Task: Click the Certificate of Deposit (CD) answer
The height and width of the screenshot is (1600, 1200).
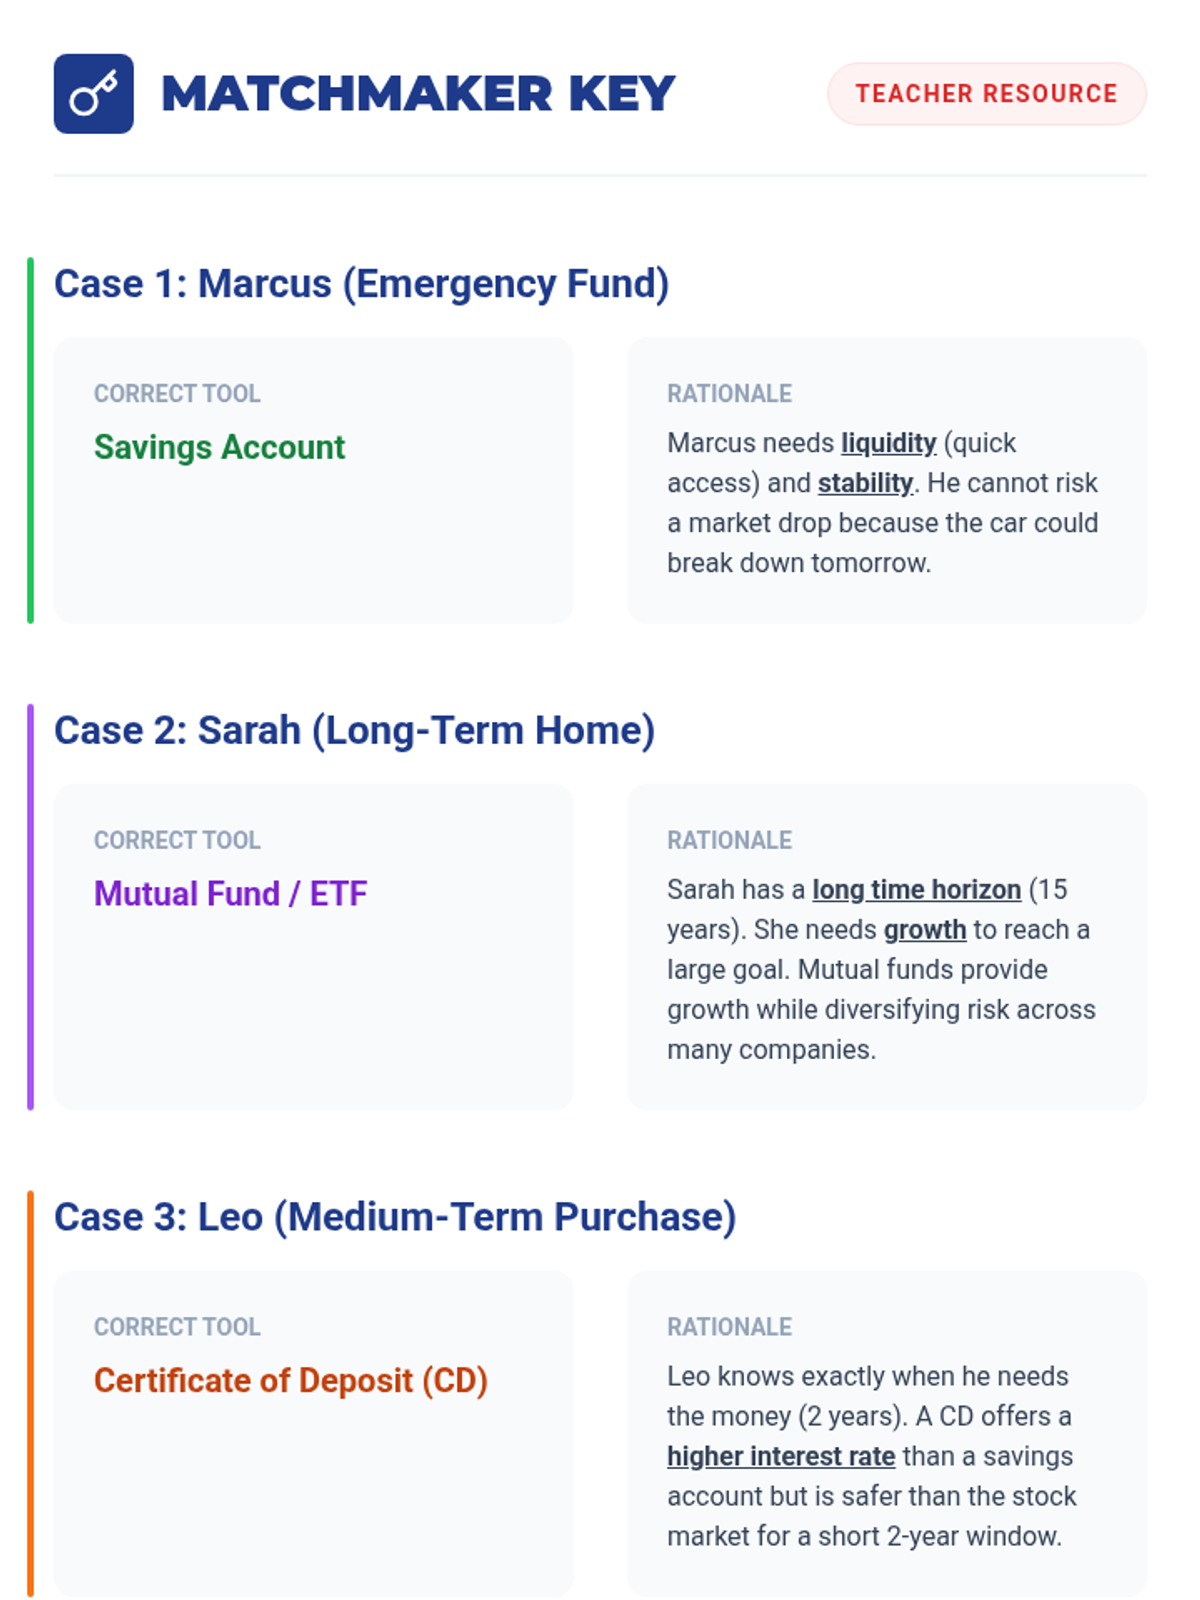Action: (290, 1380)
